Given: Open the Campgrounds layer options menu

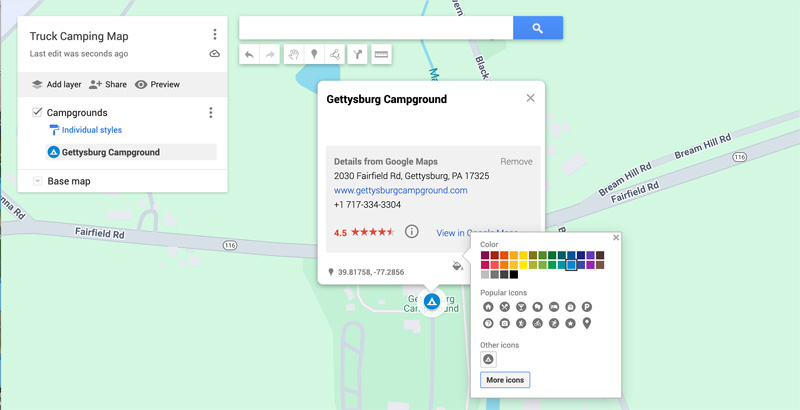Looking at the screenshot, I should (210, 113).
